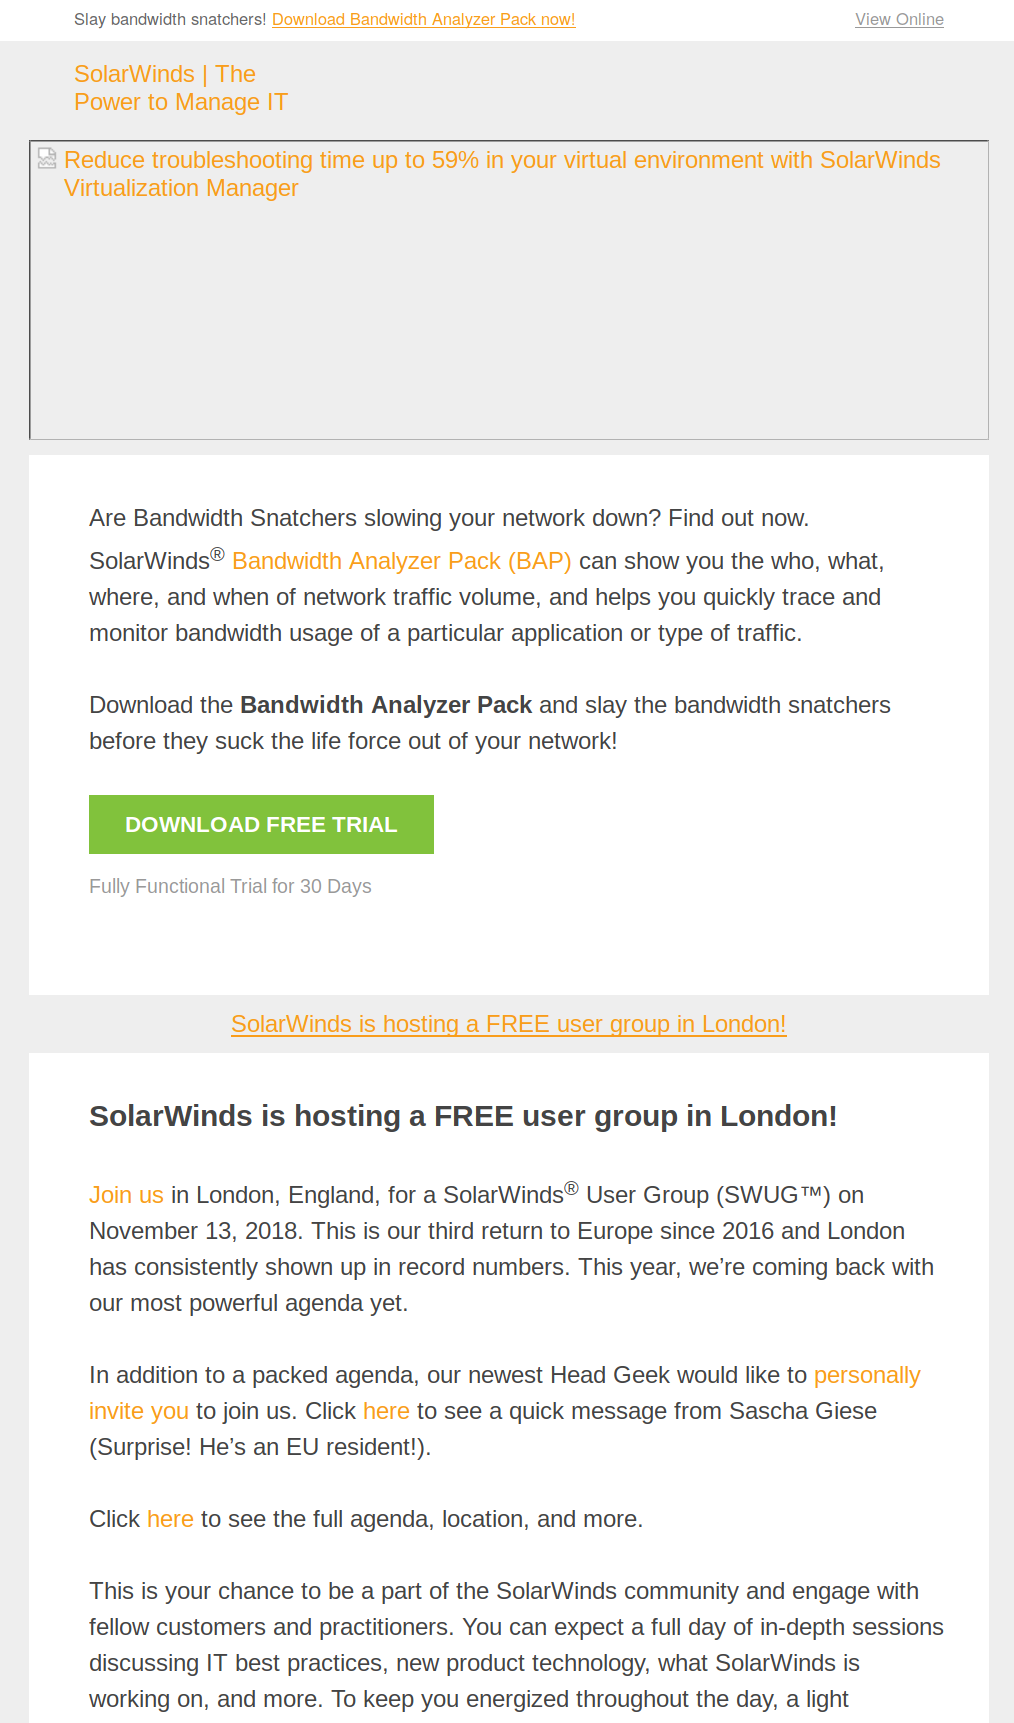This screenshot has height=1723, width=1014.
Task: Click here link for full agenda
Action: click(170, 1519)
